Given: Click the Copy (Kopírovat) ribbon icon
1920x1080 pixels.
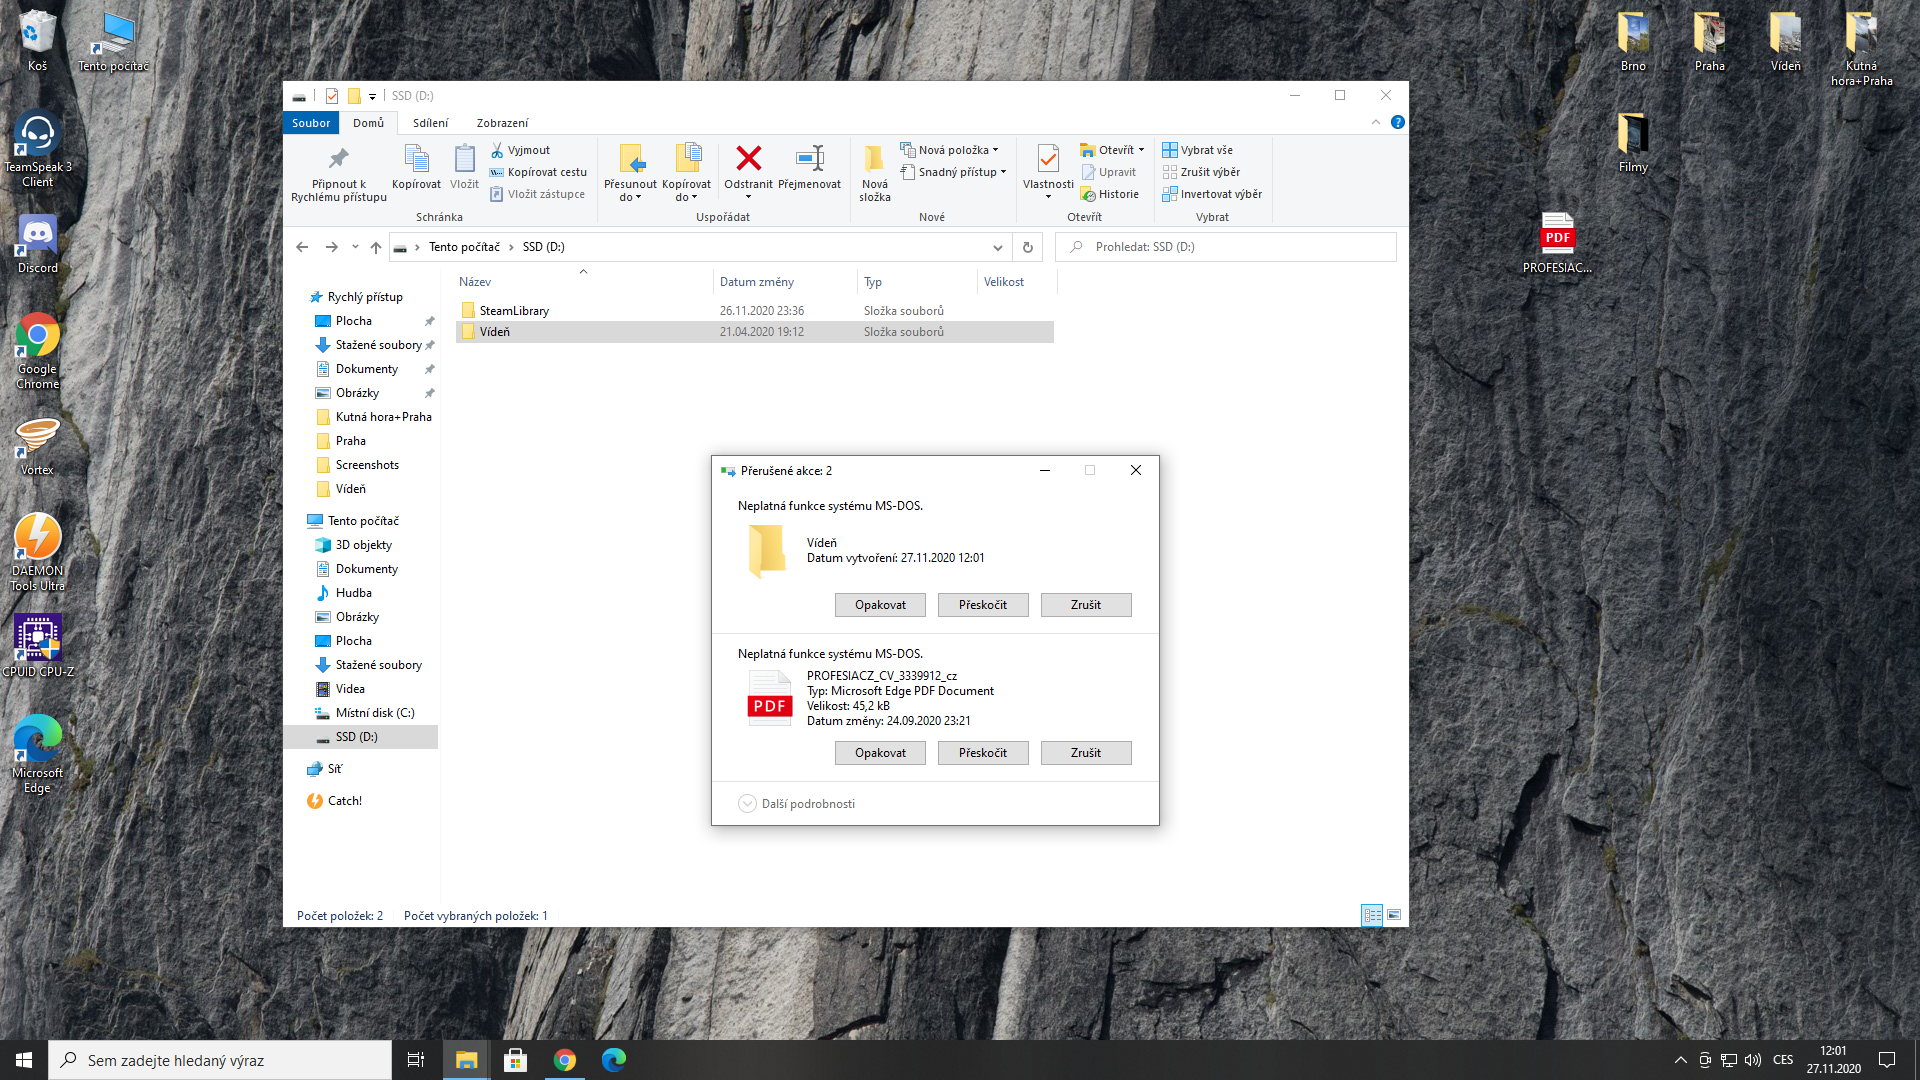Looking at the screenshot, I should pos(416,160).
